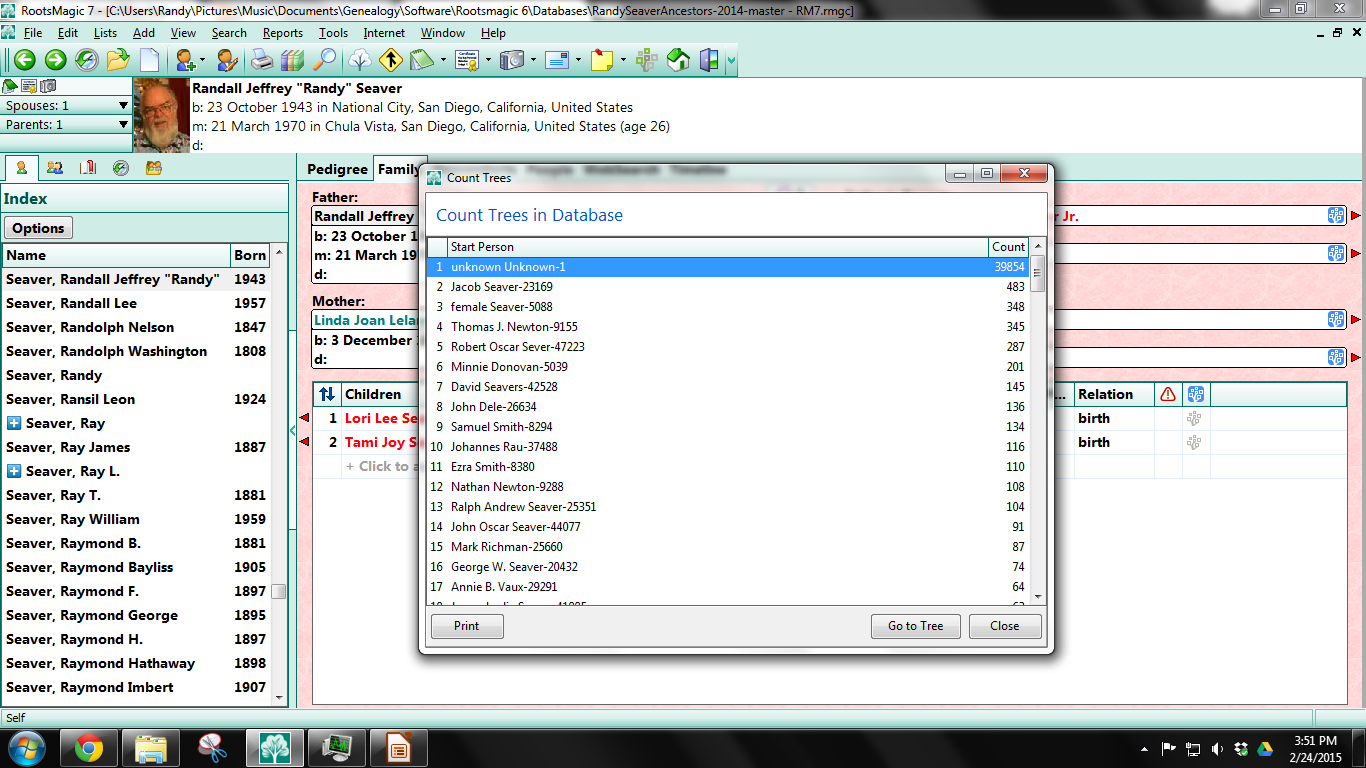This screenshot has width=1366, height=768.
Task: Select Seaver, Raymond Hathaway in Index
Action: (x=136, y=663)
